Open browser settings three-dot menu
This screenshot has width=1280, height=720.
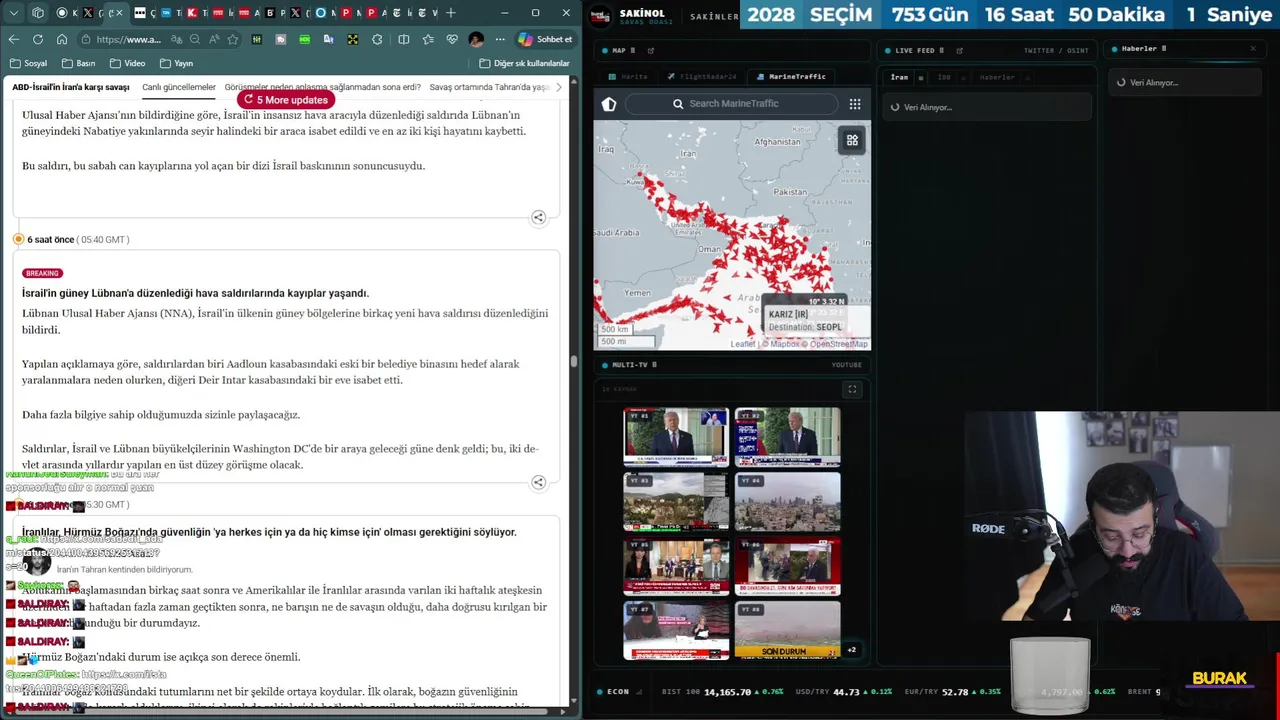(x=500, y=39)
